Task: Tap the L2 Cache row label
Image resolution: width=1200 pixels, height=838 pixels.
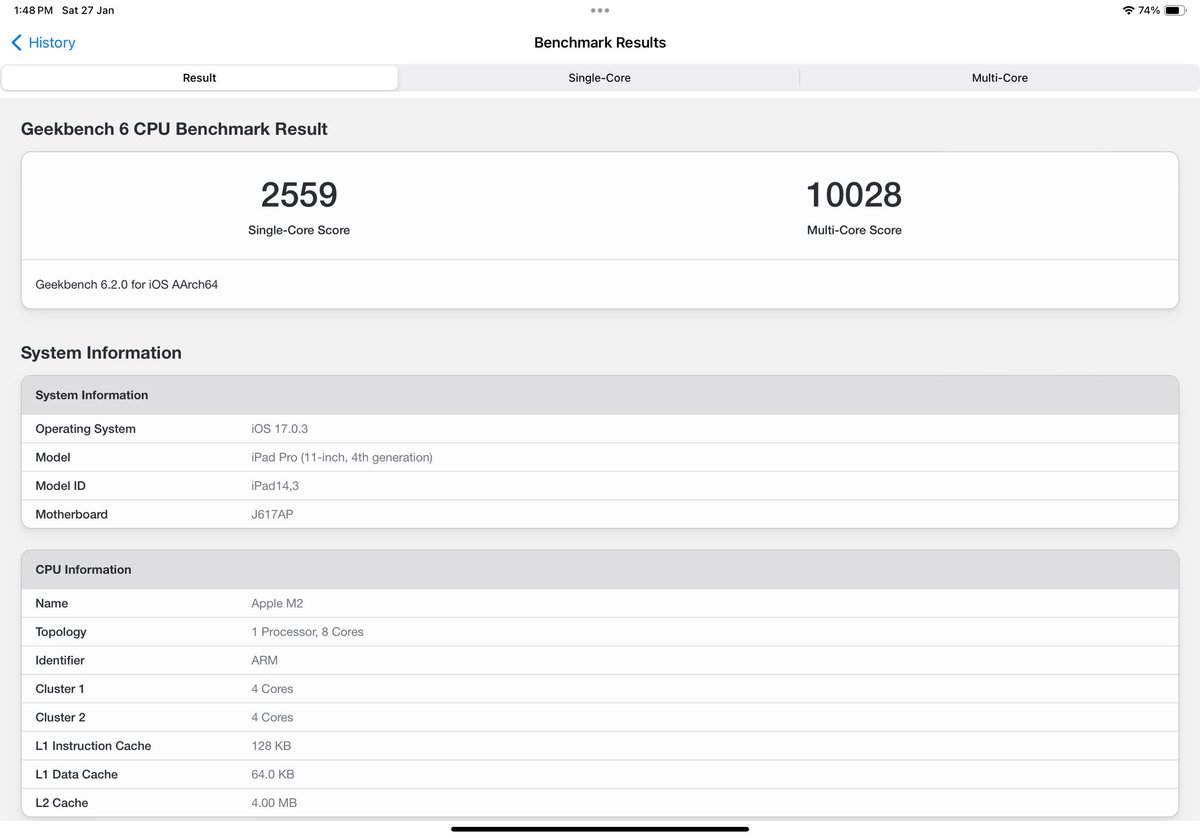Action: point(62,803)
